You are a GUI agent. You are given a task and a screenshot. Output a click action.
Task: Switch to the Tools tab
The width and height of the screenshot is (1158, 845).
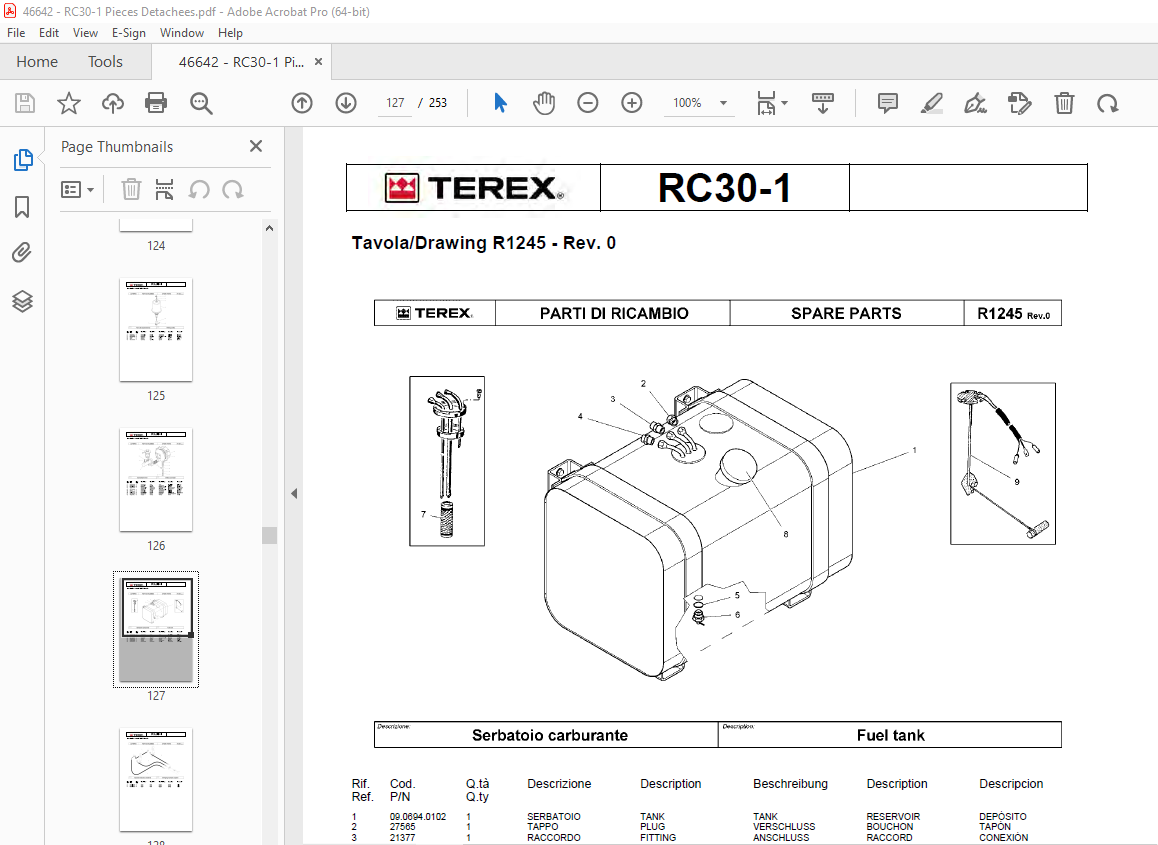pyautogui.click(x=105, y=62)
